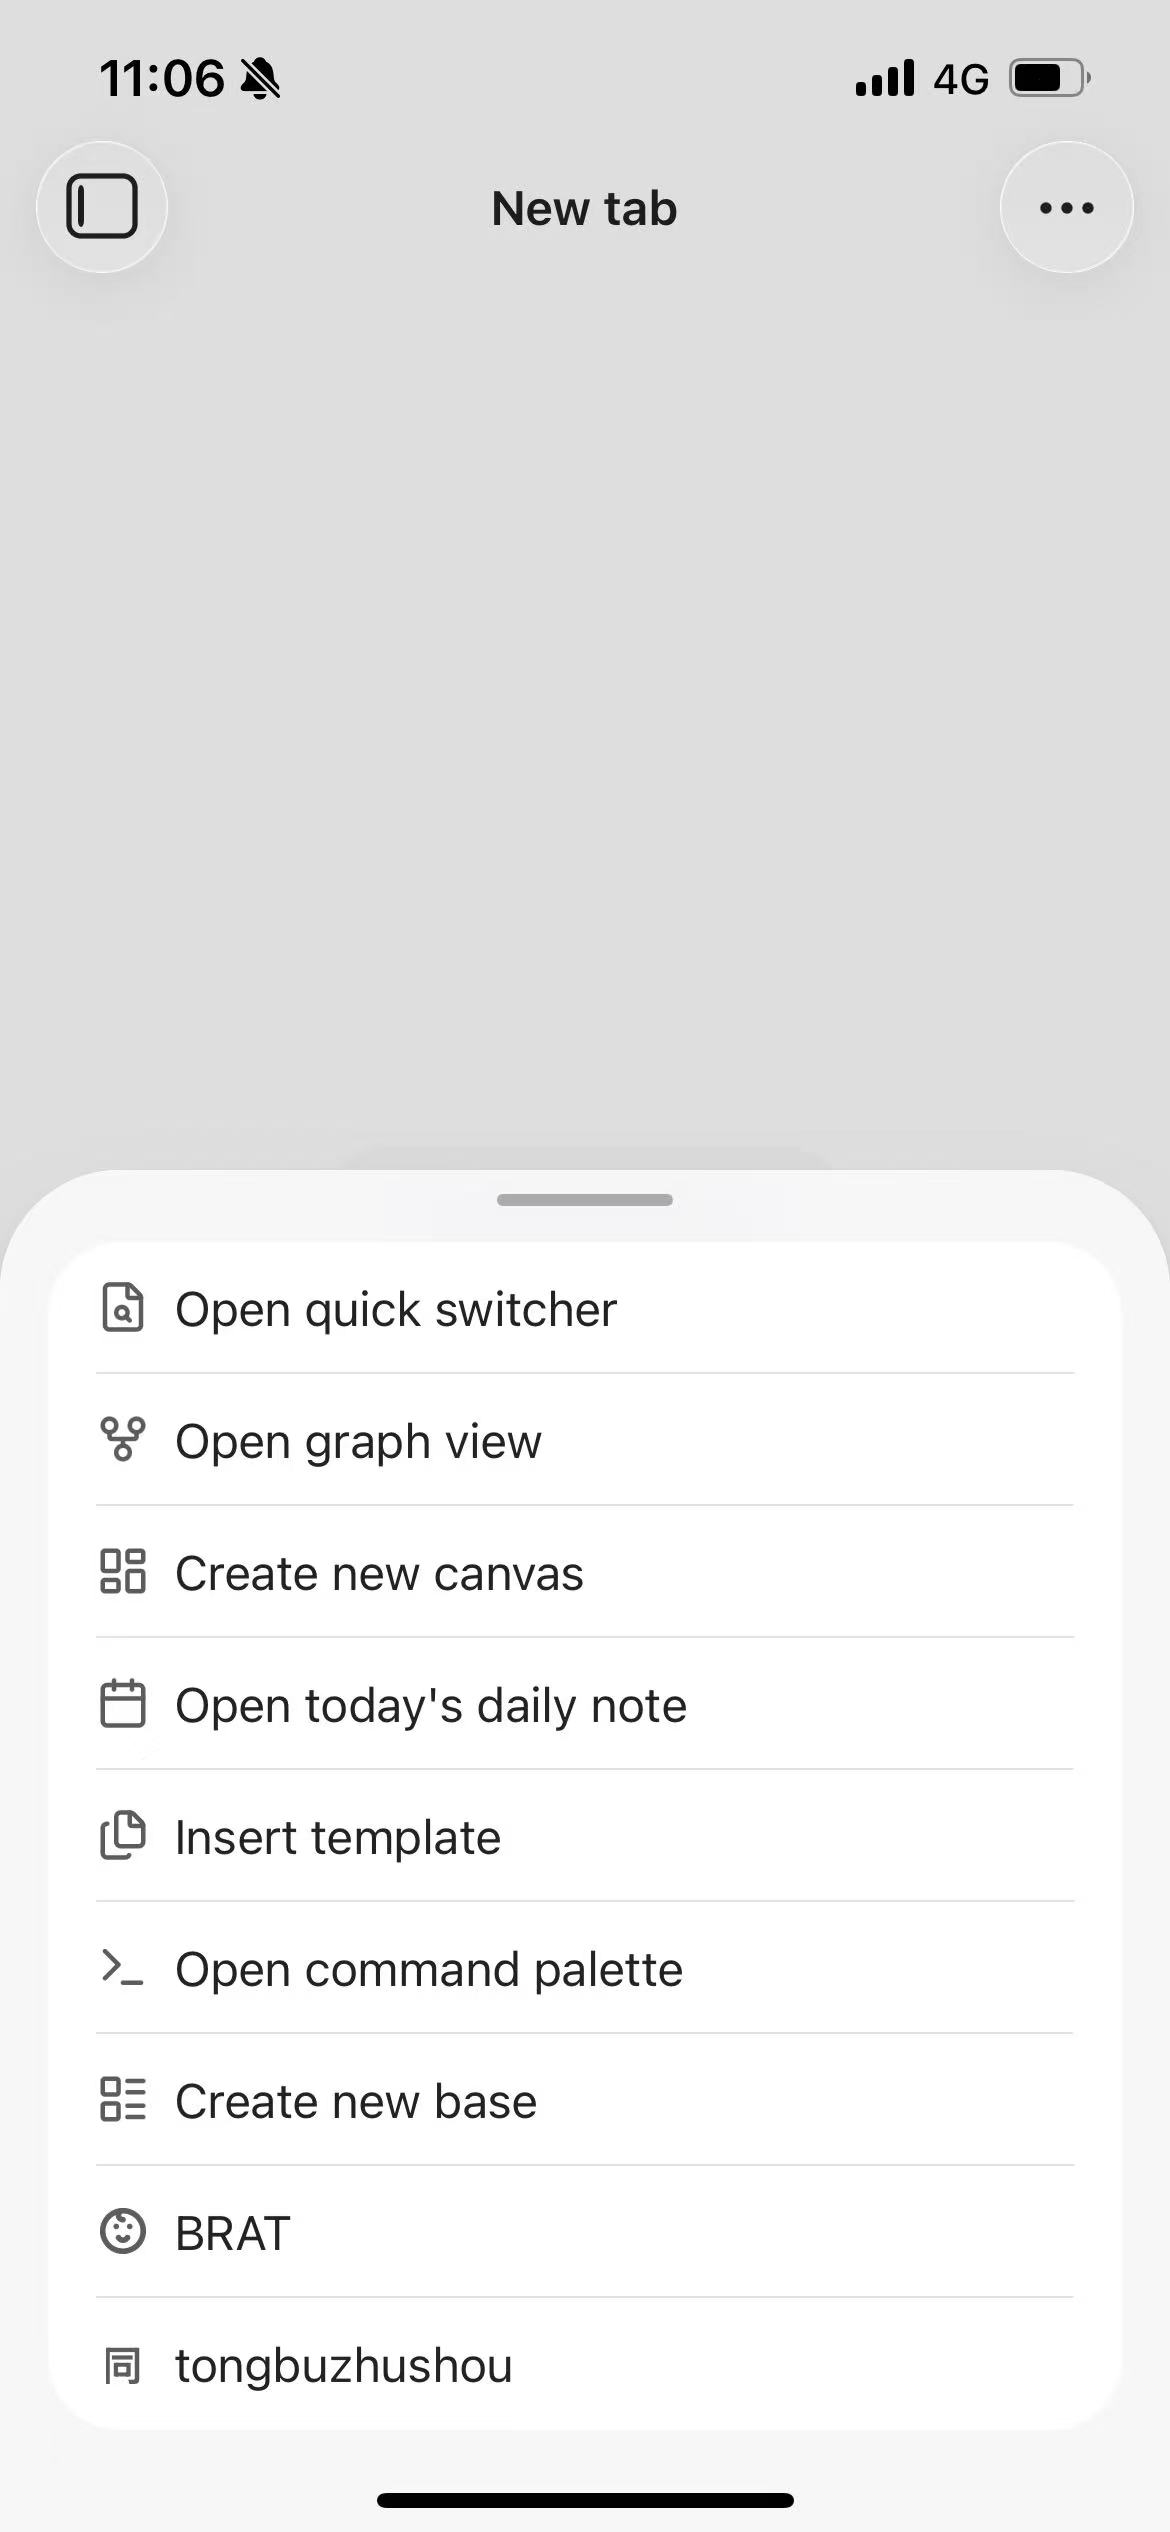Tap the command palette terminal icon

(123, 1968)
